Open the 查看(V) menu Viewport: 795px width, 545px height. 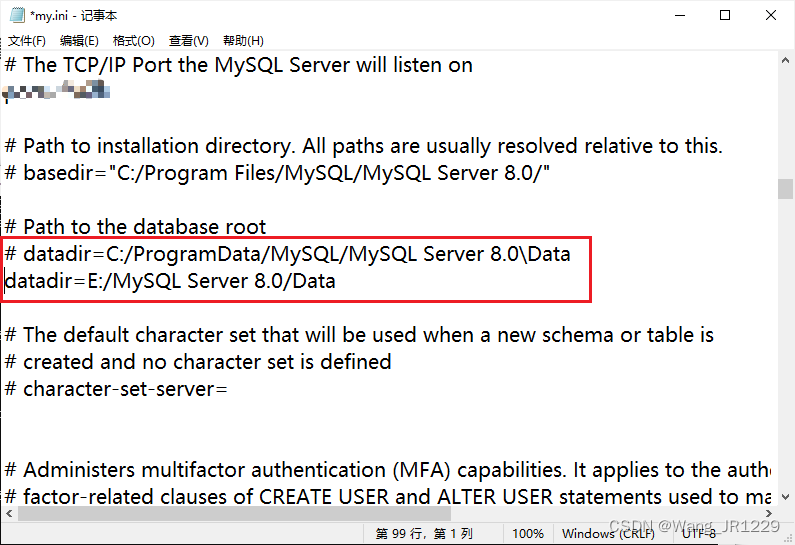coord(188,41)
